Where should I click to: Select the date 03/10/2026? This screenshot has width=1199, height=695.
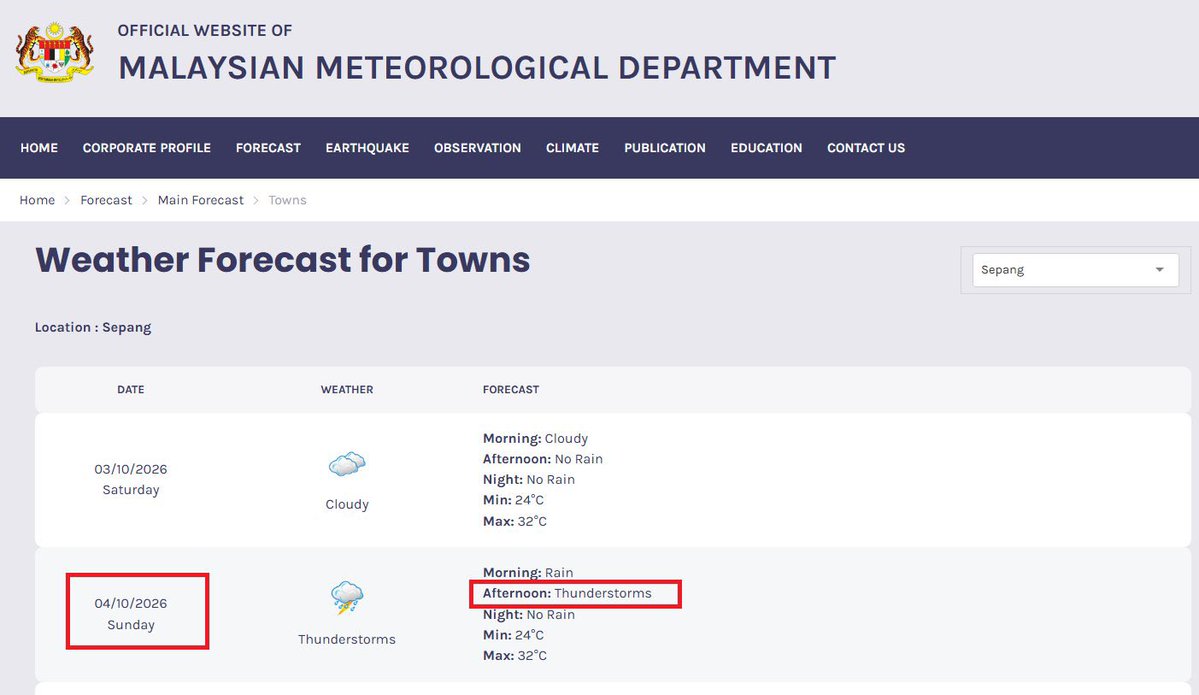pos(131,469)
